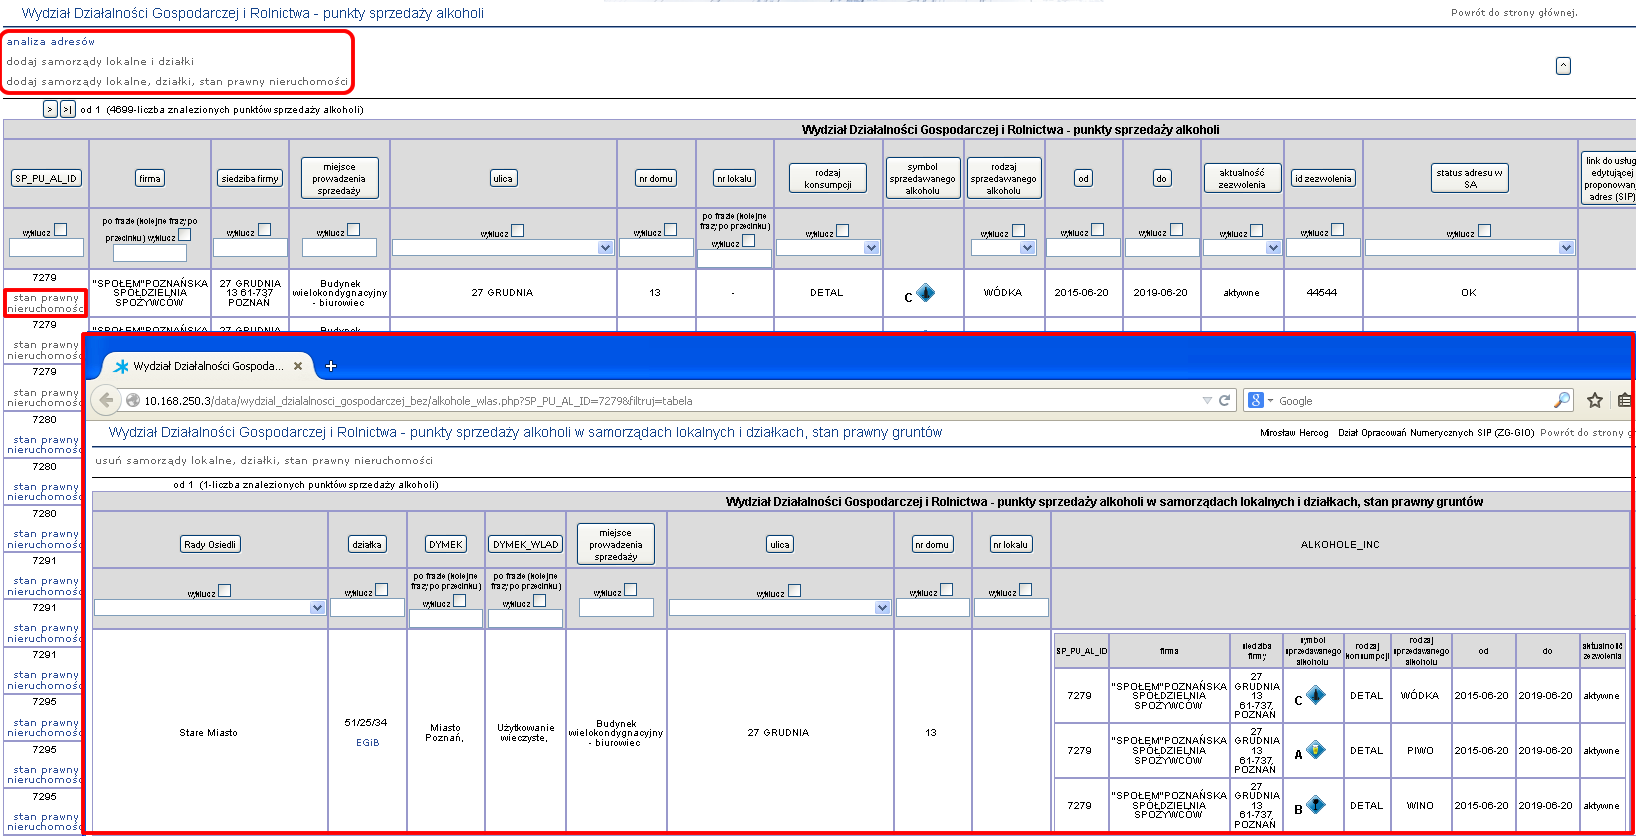Focus the SP_PU_AL_ID filter input

pyautogui.click(x=46, y=247)
